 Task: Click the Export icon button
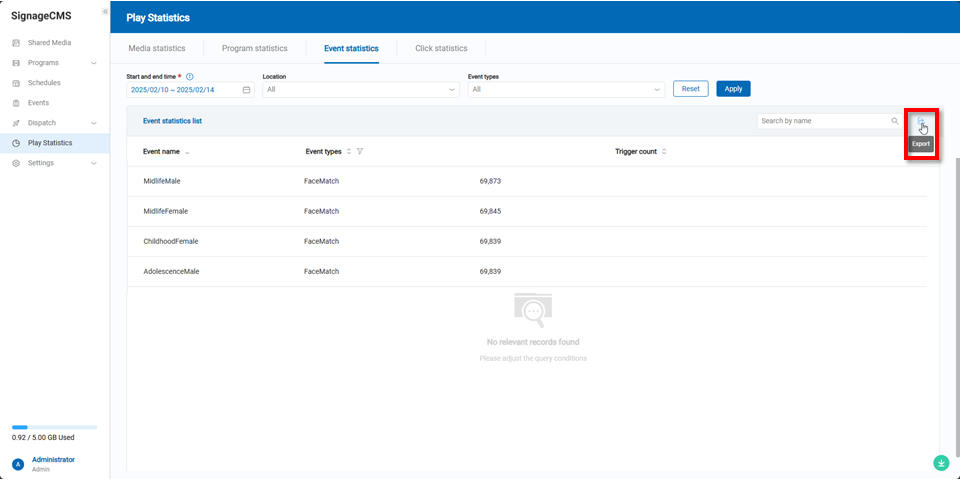tap(921, 122)
